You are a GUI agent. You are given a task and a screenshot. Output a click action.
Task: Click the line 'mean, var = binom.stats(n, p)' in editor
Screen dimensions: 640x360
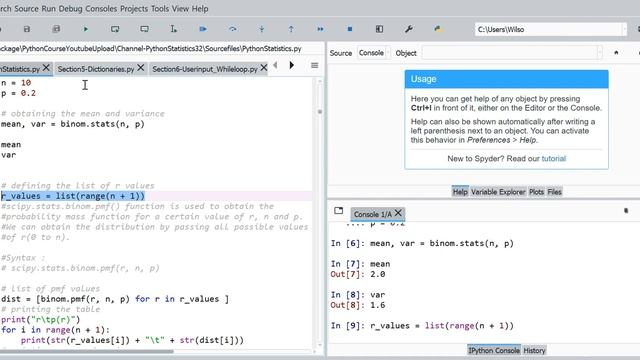click(73, 124)
